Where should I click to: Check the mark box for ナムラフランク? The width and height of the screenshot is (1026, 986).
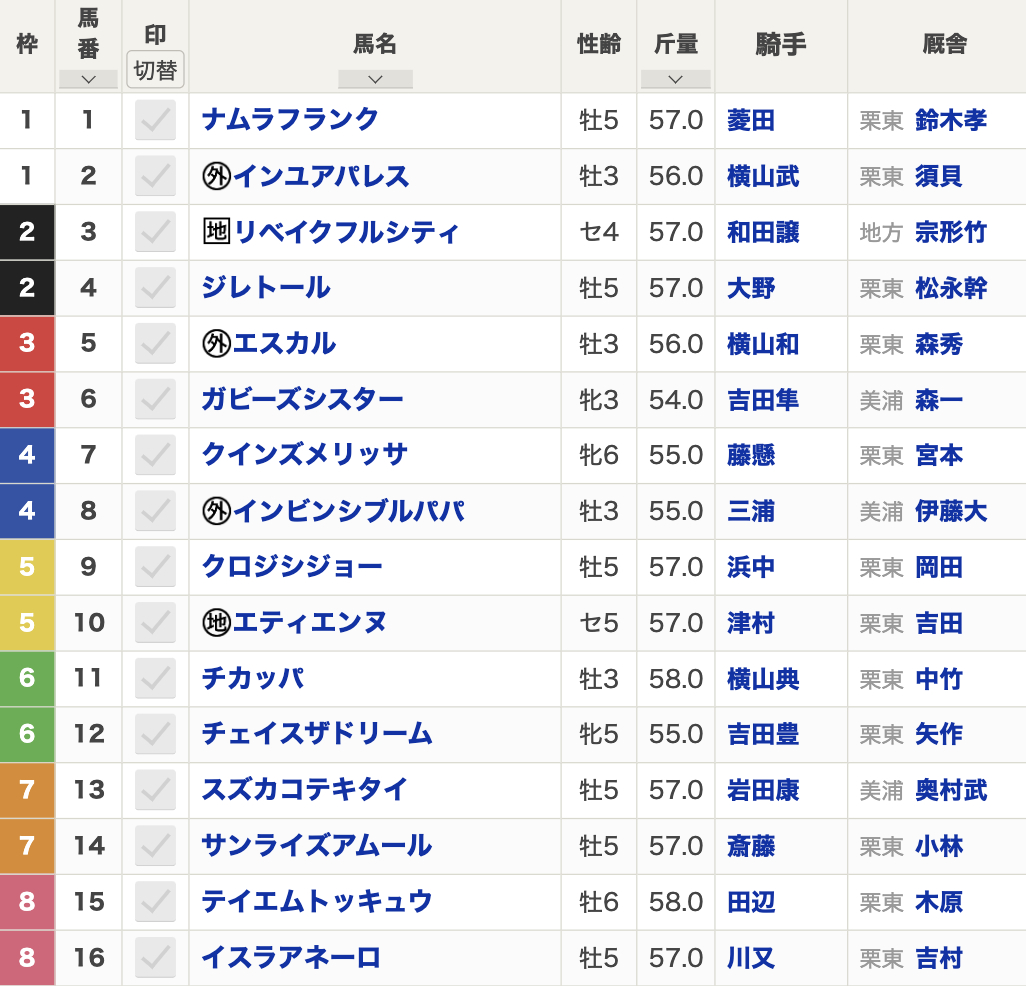[x=156, y=120]
